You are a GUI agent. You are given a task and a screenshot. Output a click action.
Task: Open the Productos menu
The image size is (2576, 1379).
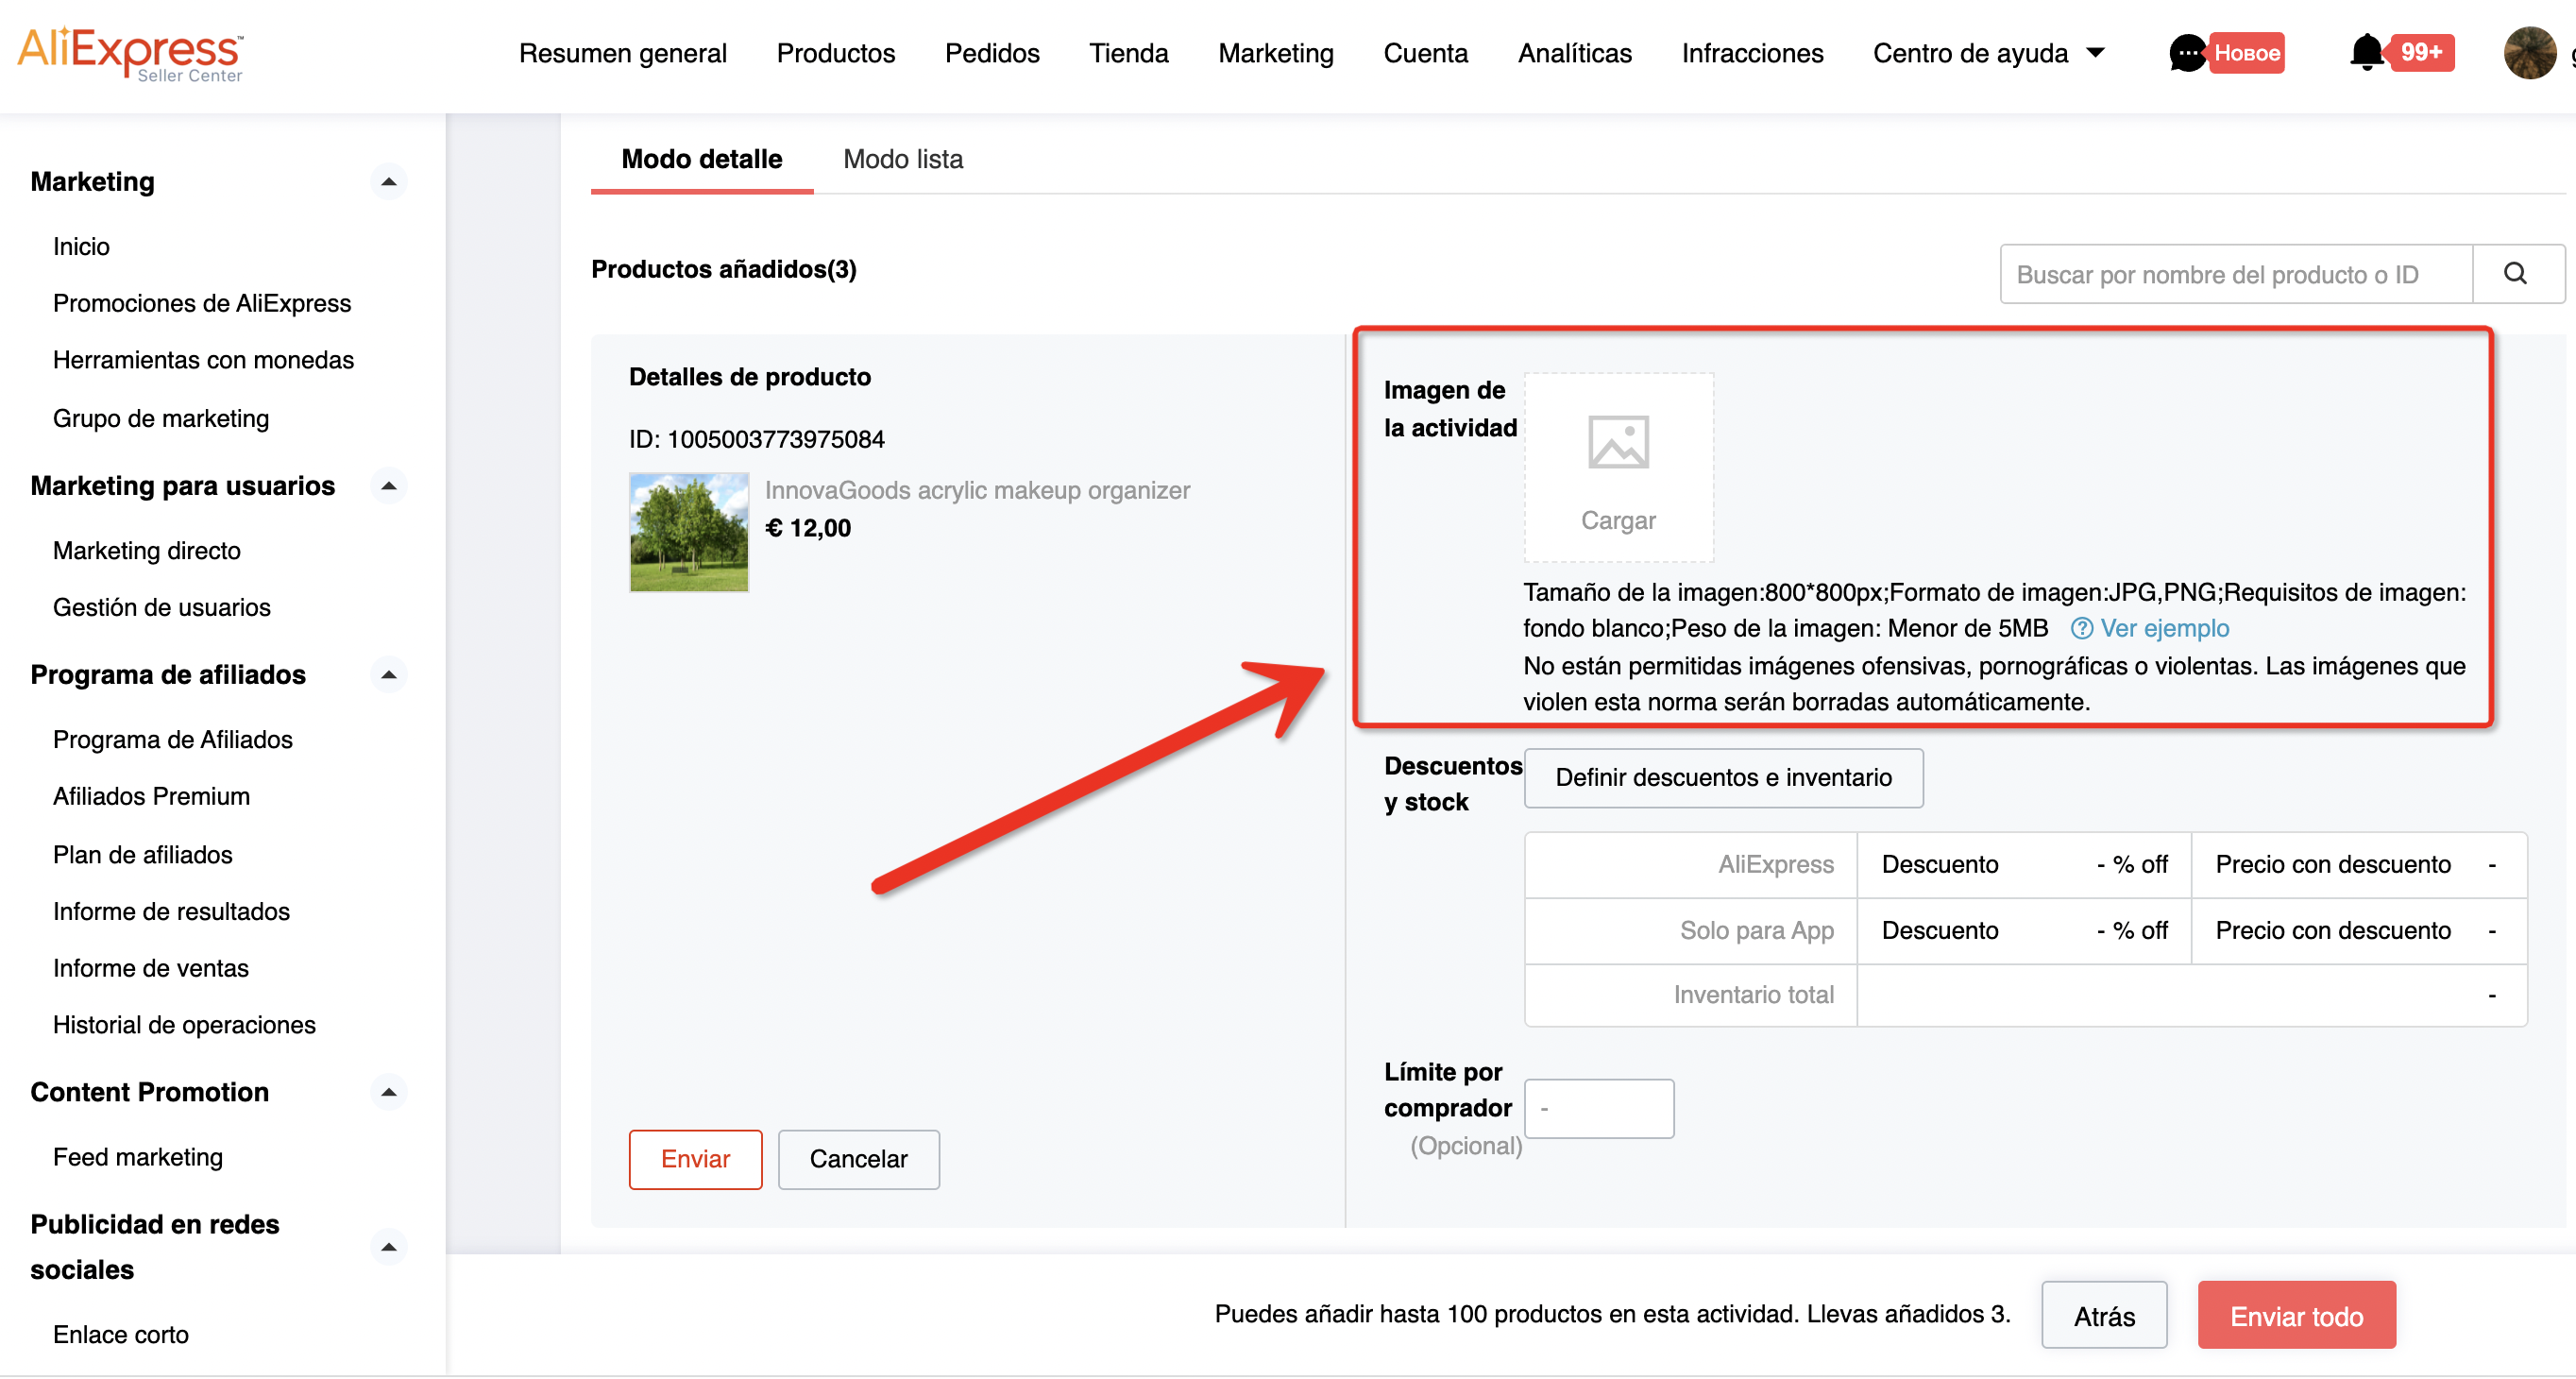[835, 53]
